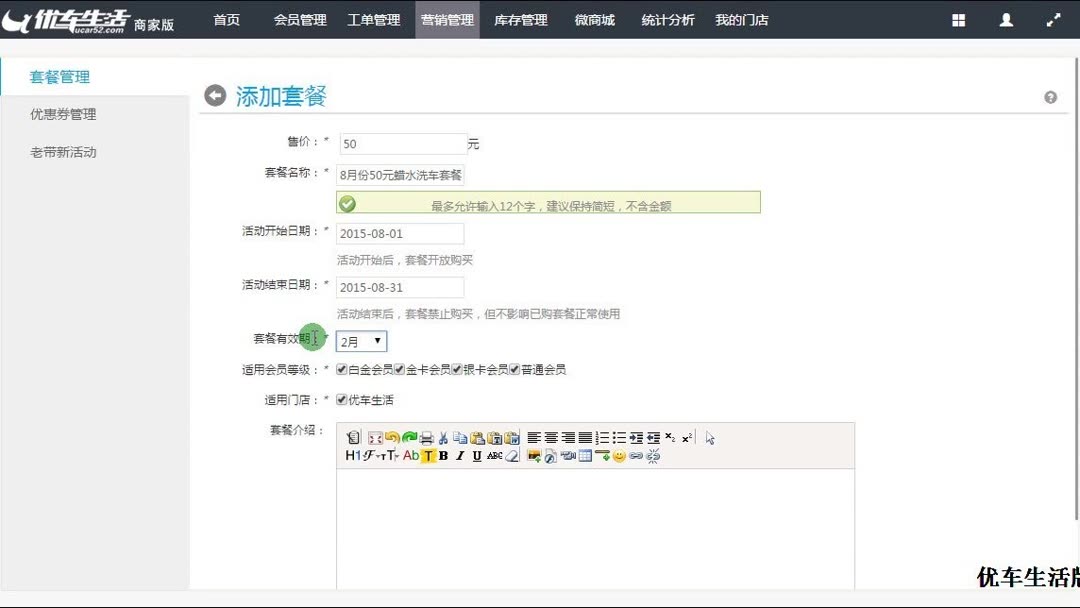Select the underline icon in the editor
Viewport: 1080px width, 608px height.
coord(476,456)
